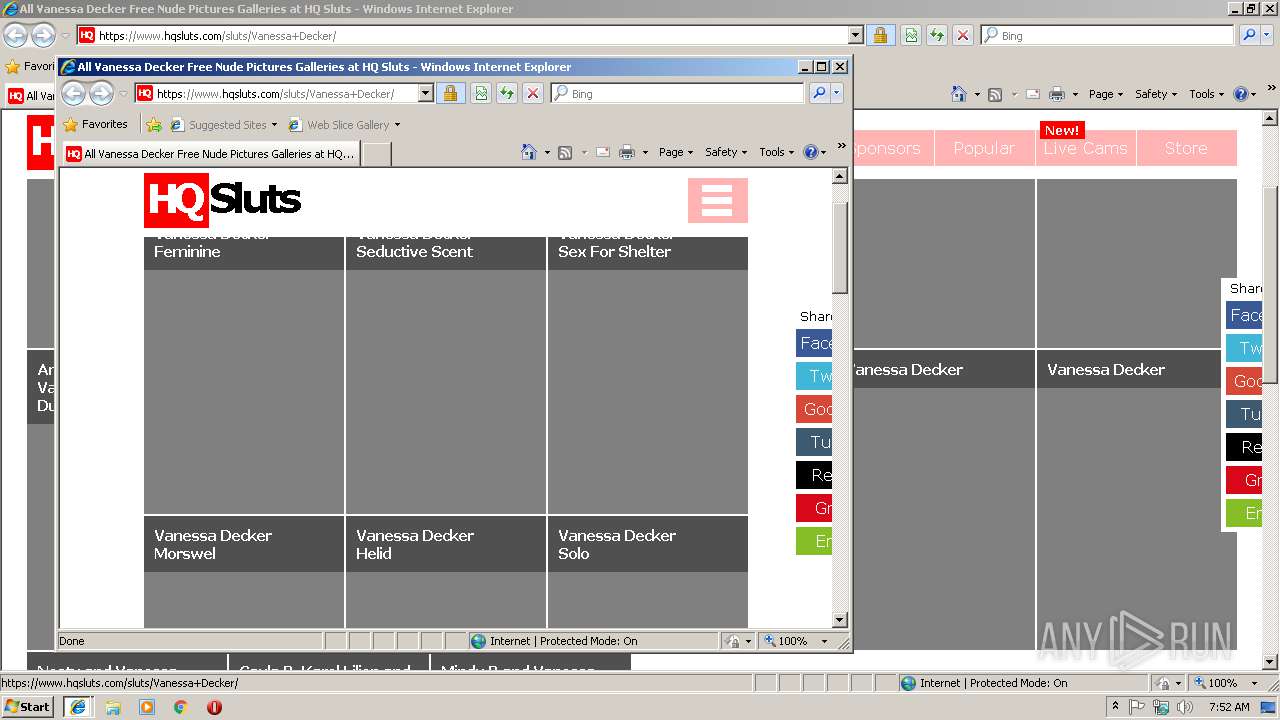Click the Help icon in the front window toolbar
Viewport: 1280px width, 720px height.
click(x=811, y=152)
